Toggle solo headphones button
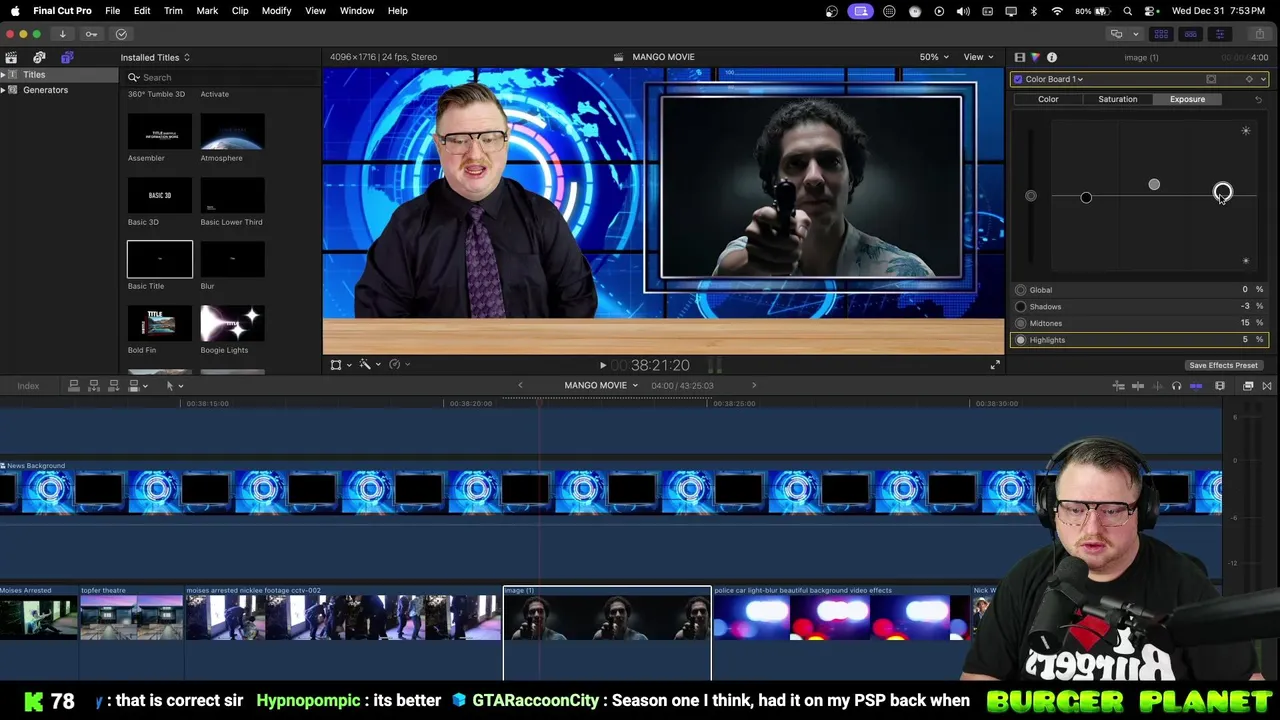This screenshot has height=720, width=1280. click(1176, 386)
